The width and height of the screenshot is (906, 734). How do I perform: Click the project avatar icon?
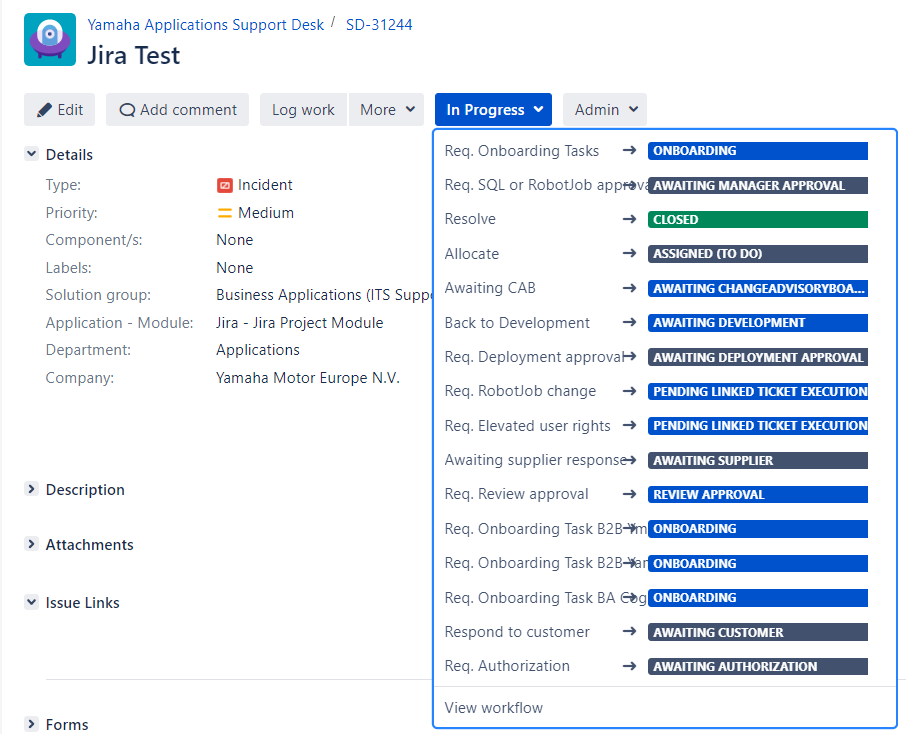coord(50,39)
